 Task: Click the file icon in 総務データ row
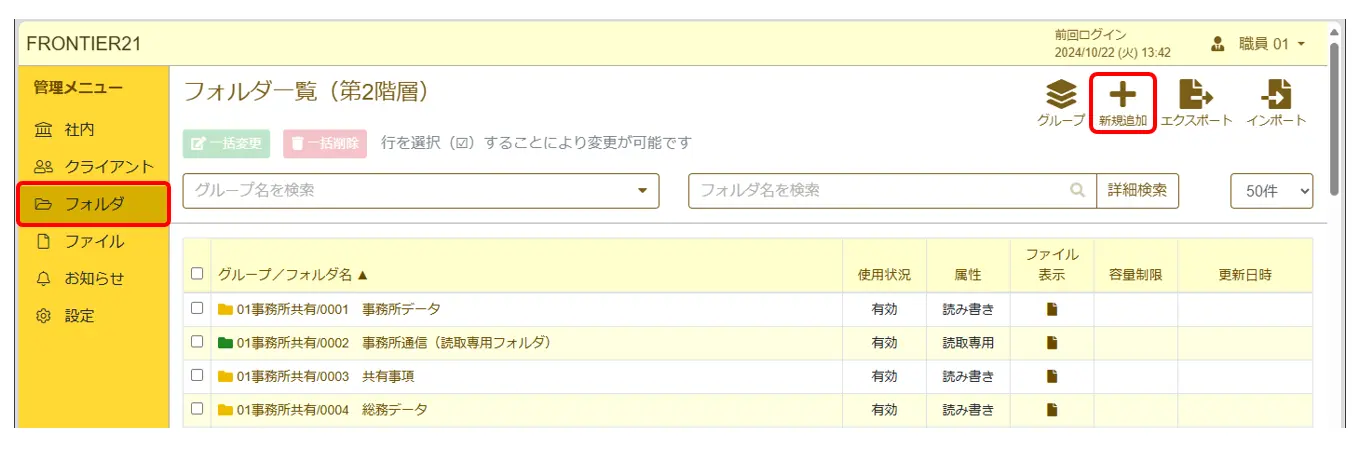coord(1052,409)
